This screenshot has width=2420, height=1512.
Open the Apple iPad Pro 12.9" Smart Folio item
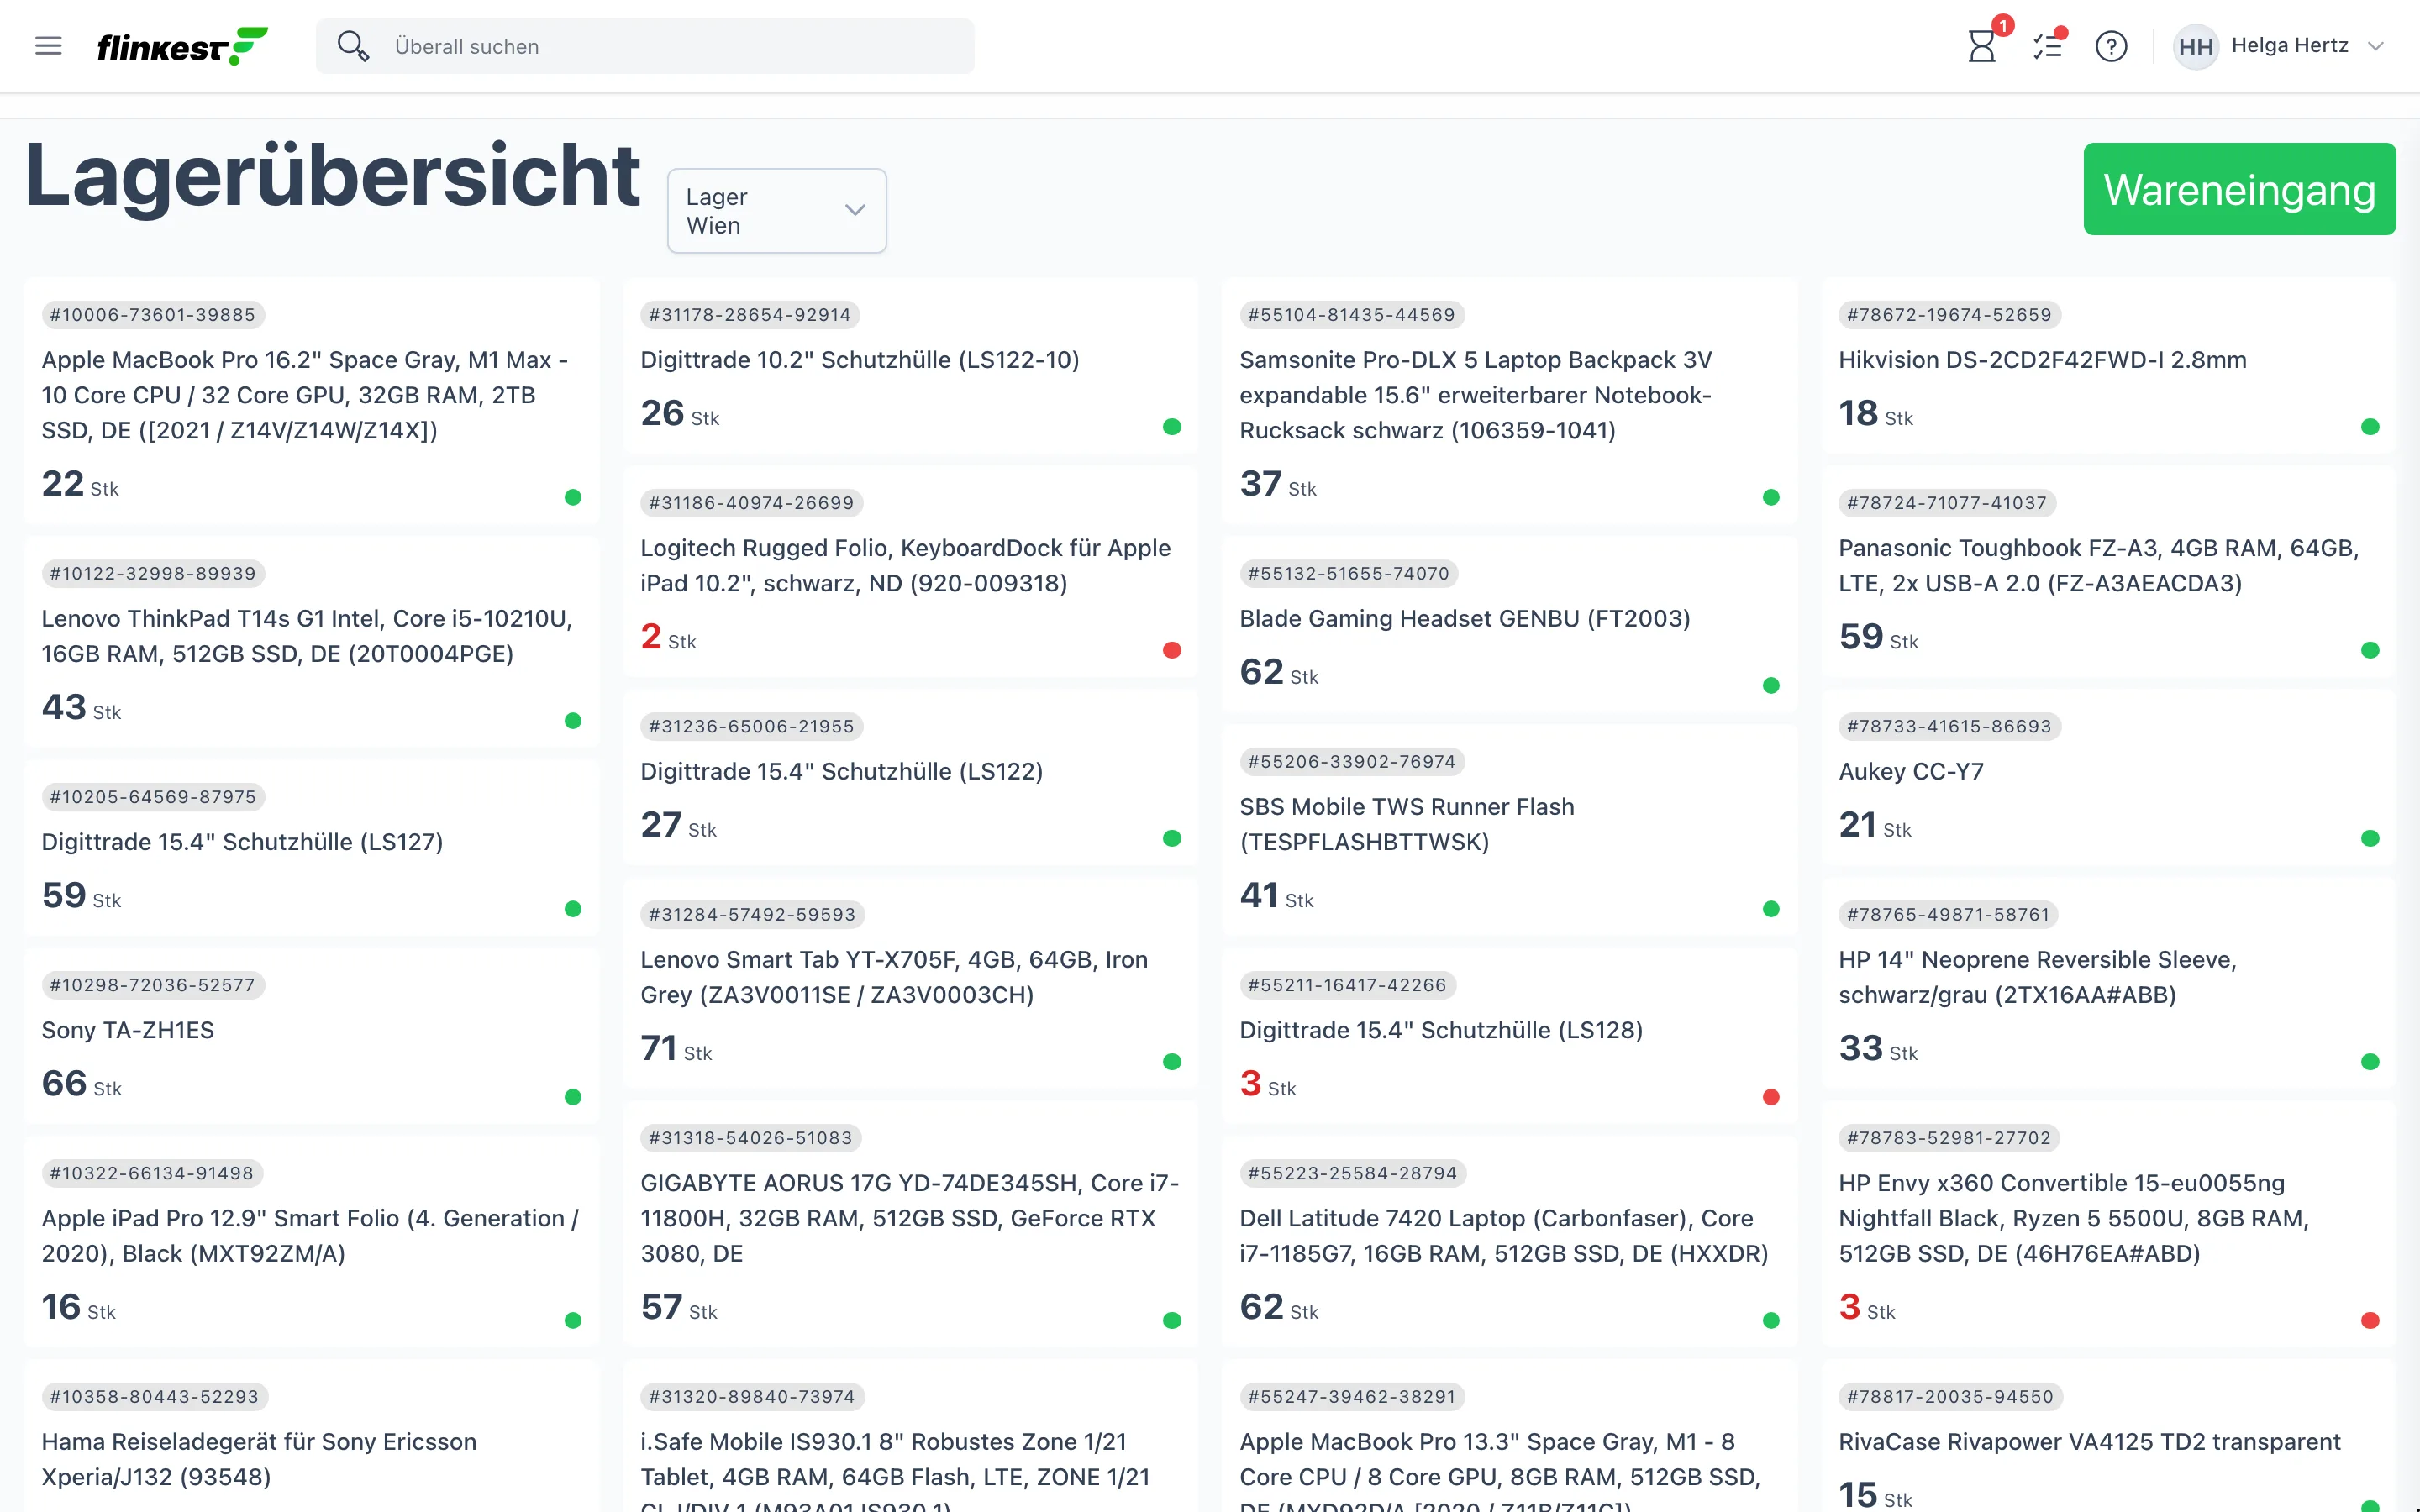(312, 1242)
